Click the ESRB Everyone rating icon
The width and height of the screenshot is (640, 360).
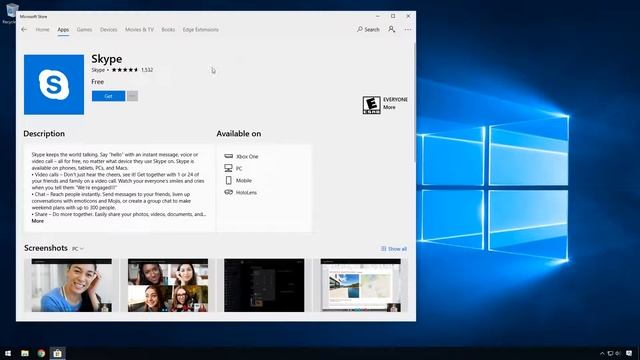tap(371, 105)
